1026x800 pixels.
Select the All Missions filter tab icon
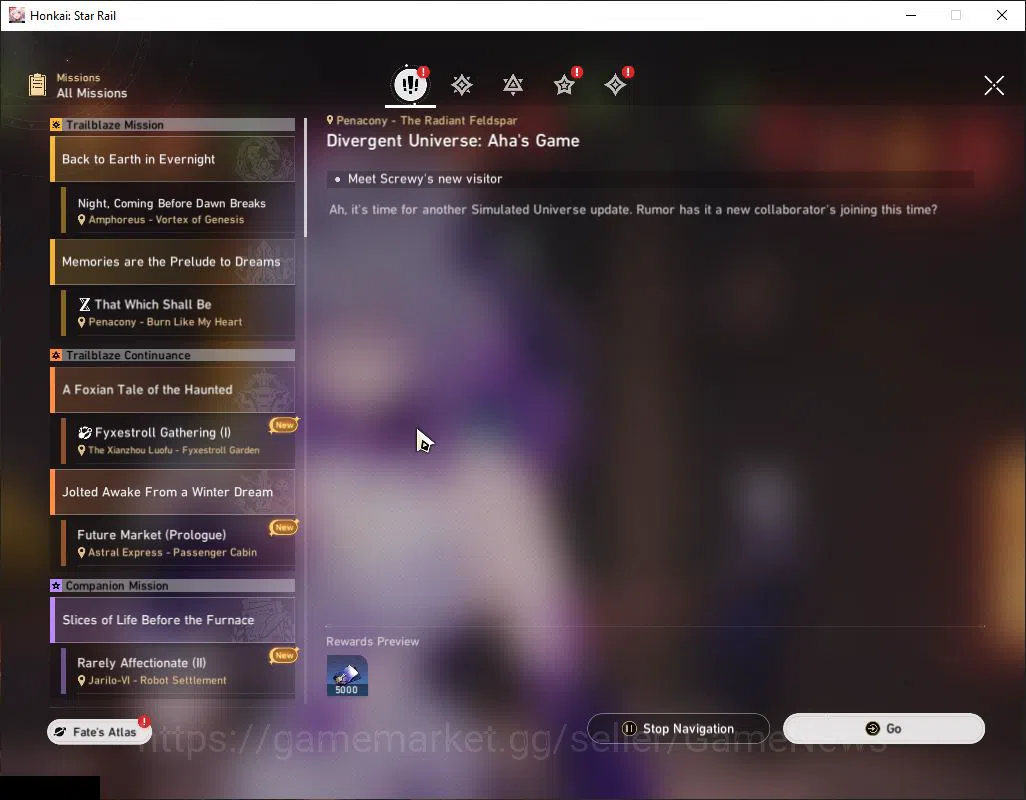click(410, 84)
